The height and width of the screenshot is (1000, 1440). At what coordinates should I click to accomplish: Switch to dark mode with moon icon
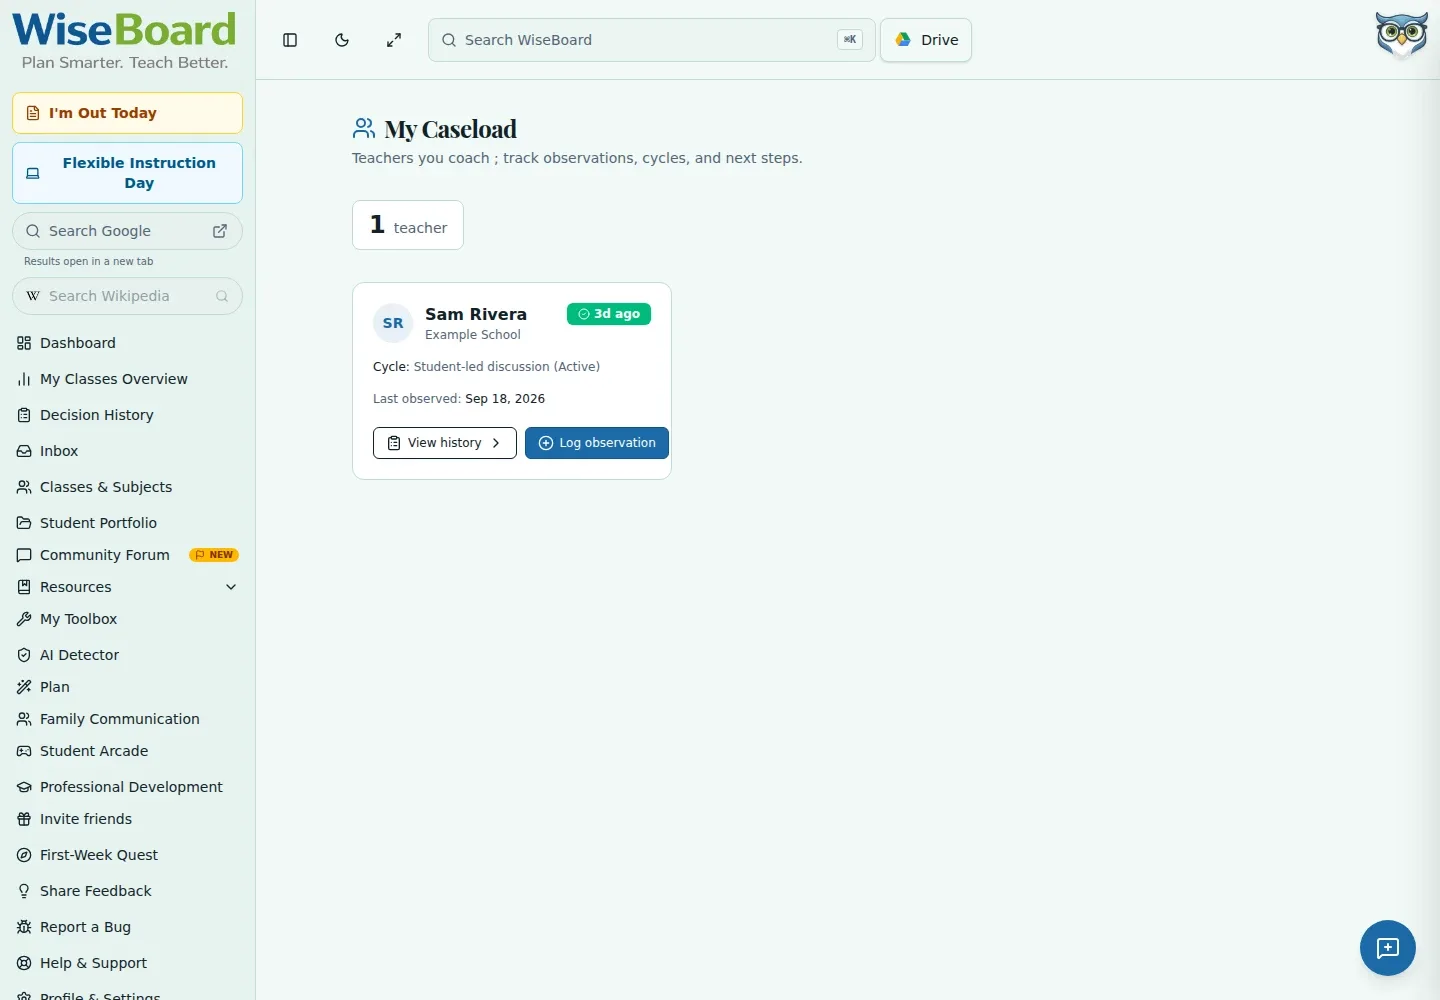[342, 40]
